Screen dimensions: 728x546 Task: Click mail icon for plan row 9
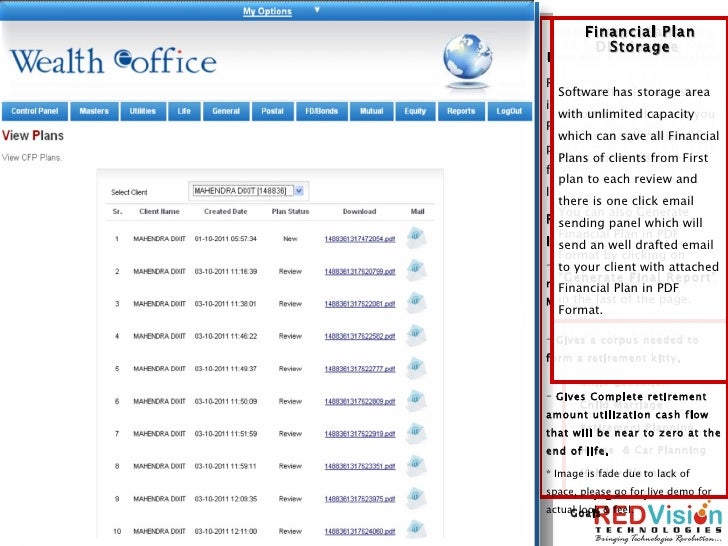point(416,498)
